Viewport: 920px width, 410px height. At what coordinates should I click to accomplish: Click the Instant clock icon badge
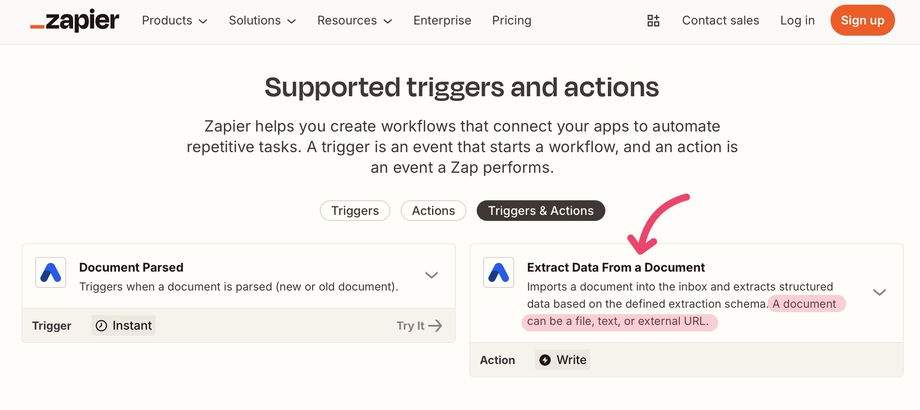(101, 325)
